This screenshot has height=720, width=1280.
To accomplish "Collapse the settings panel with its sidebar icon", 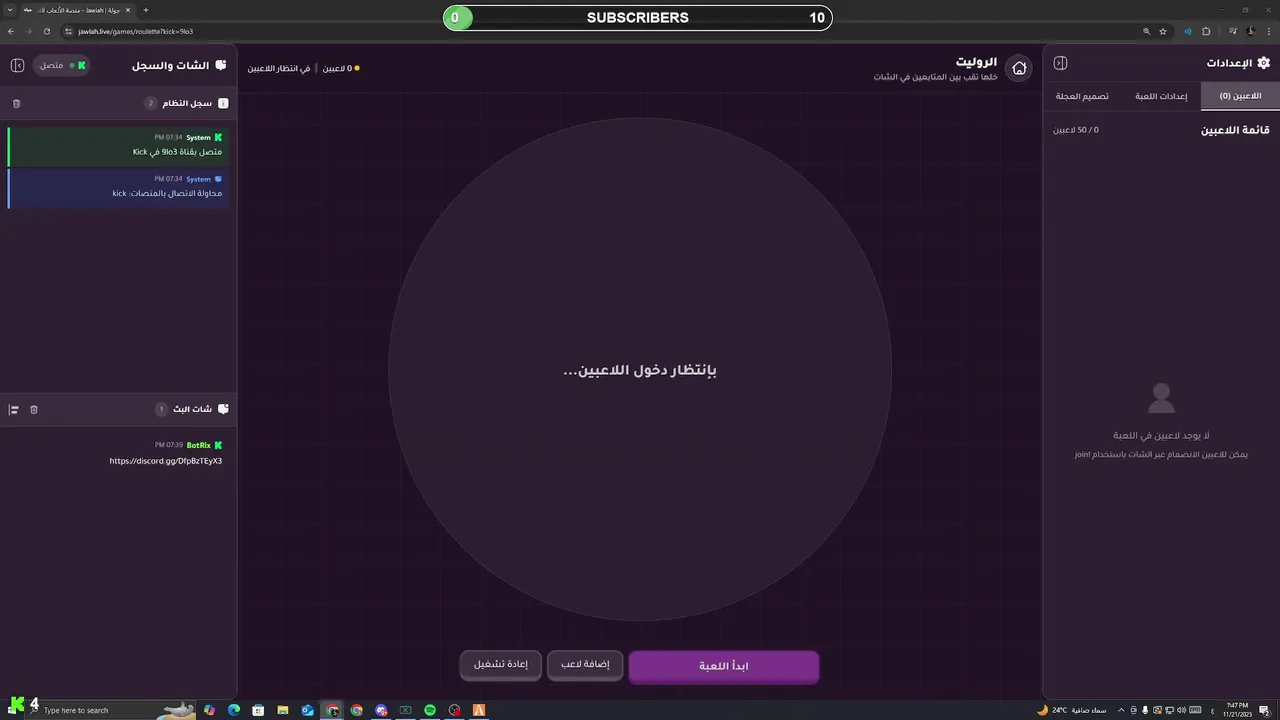I will pos(1060,63).
